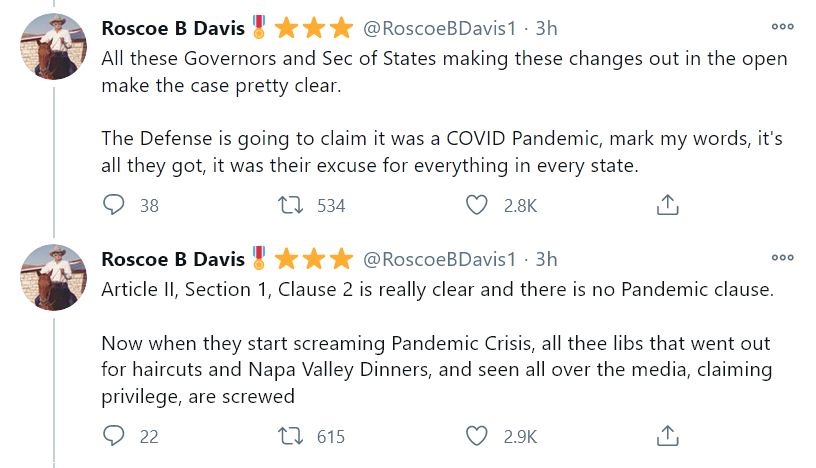Open Roscoe B Davis avatar on first tweet
Viewport: 816px width, 468px height.
(x=54, y=46)
